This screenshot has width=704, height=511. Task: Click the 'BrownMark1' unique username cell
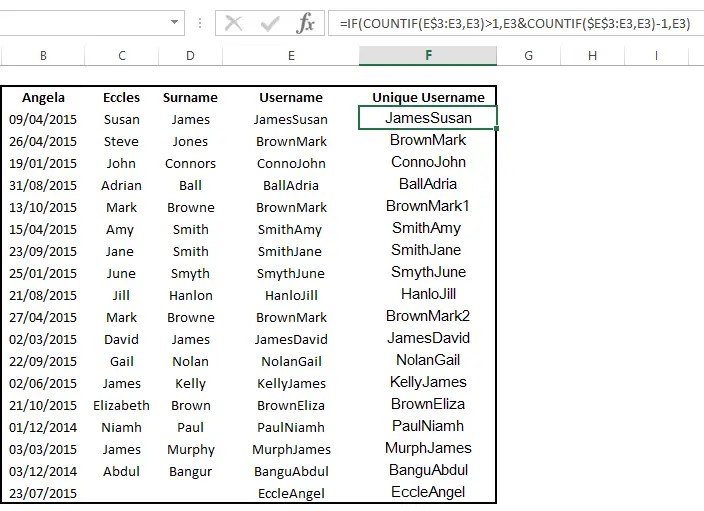pos(428,206)
